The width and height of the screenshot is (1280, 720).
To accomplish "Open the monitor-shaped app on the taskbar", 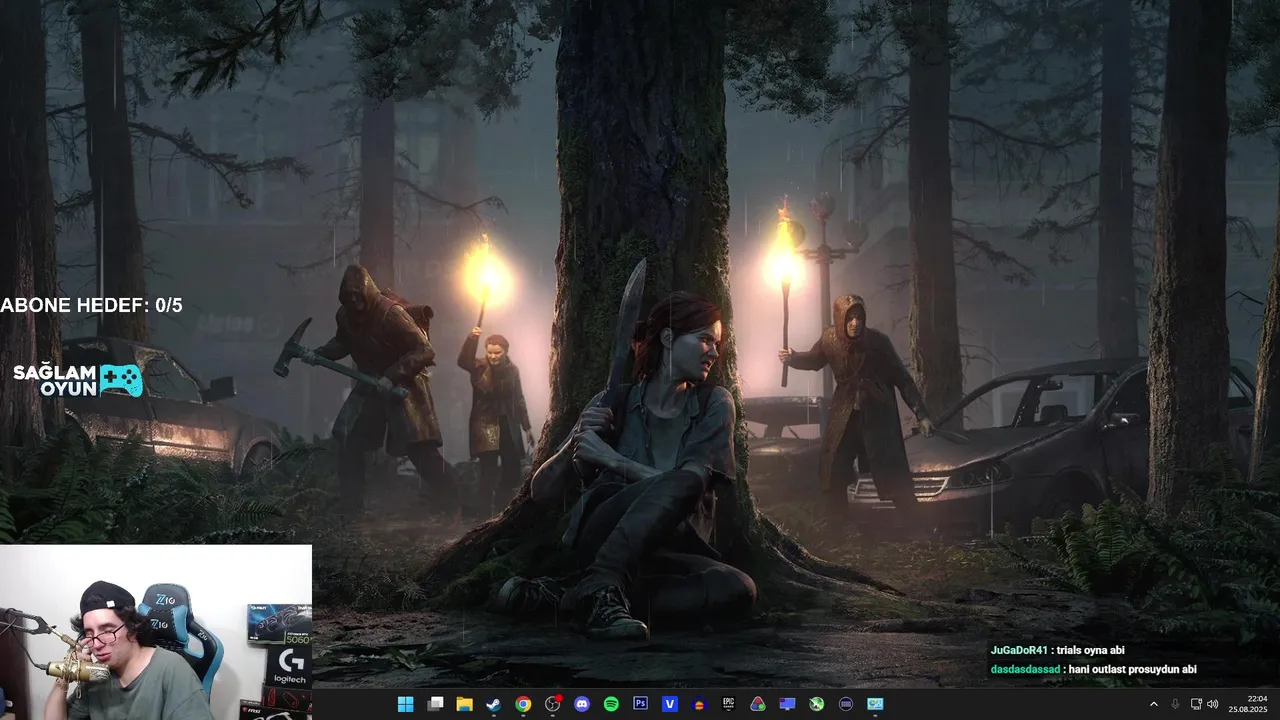I will [787, 704].
